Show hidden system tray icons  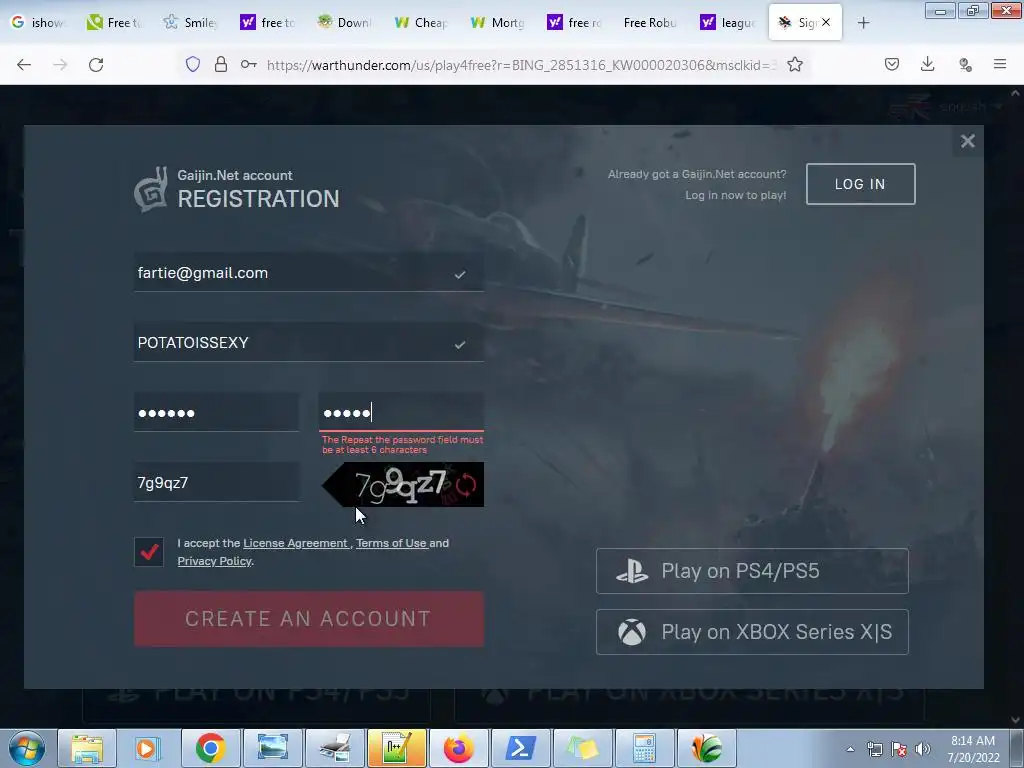[x=850, y=749]
